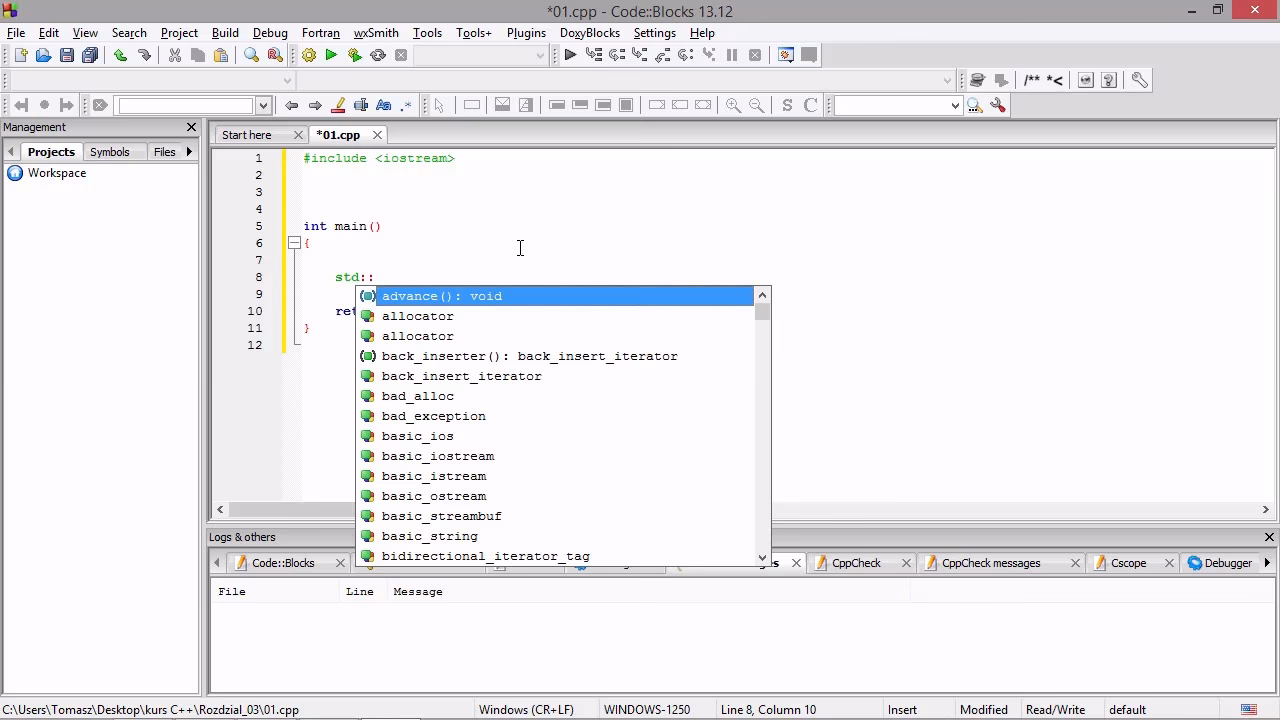Viewport: 1280px width, 720px height.
Task: Click the DoxyBlocks block comment icon
Action: 1032,80
